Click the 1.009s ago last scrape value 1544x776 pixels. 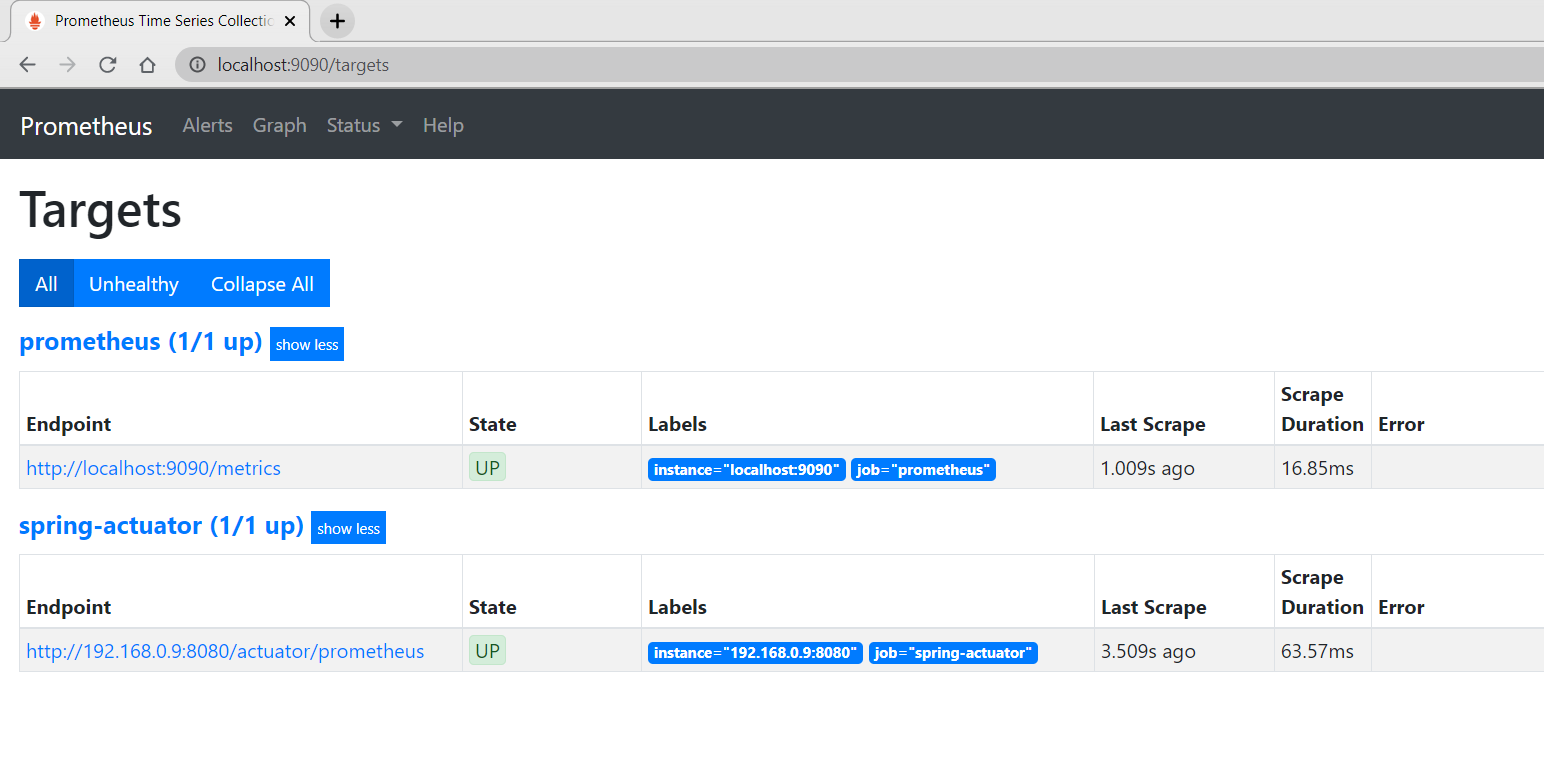[x=1147, y=468]
